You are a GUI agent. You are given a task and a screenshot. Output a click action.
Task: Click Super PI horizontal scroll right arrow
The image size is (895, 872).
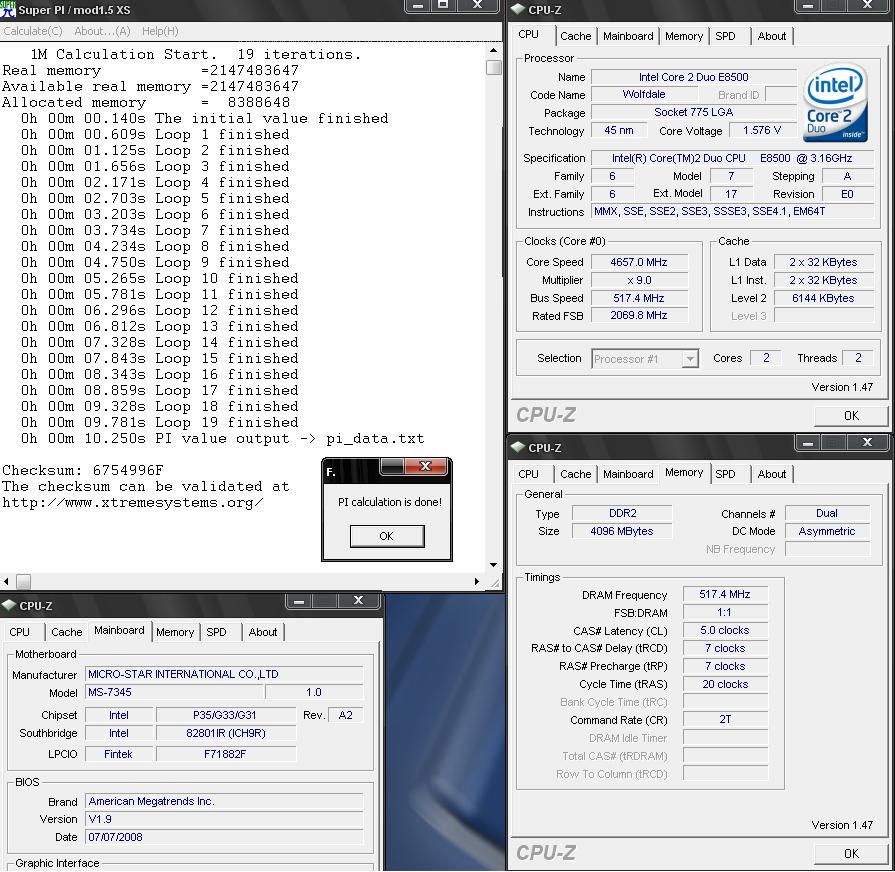click(477, 582)
